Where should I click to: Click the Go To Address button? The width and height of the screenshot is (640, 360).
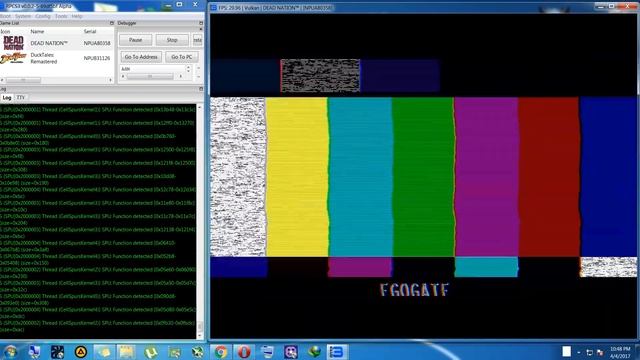141,57
